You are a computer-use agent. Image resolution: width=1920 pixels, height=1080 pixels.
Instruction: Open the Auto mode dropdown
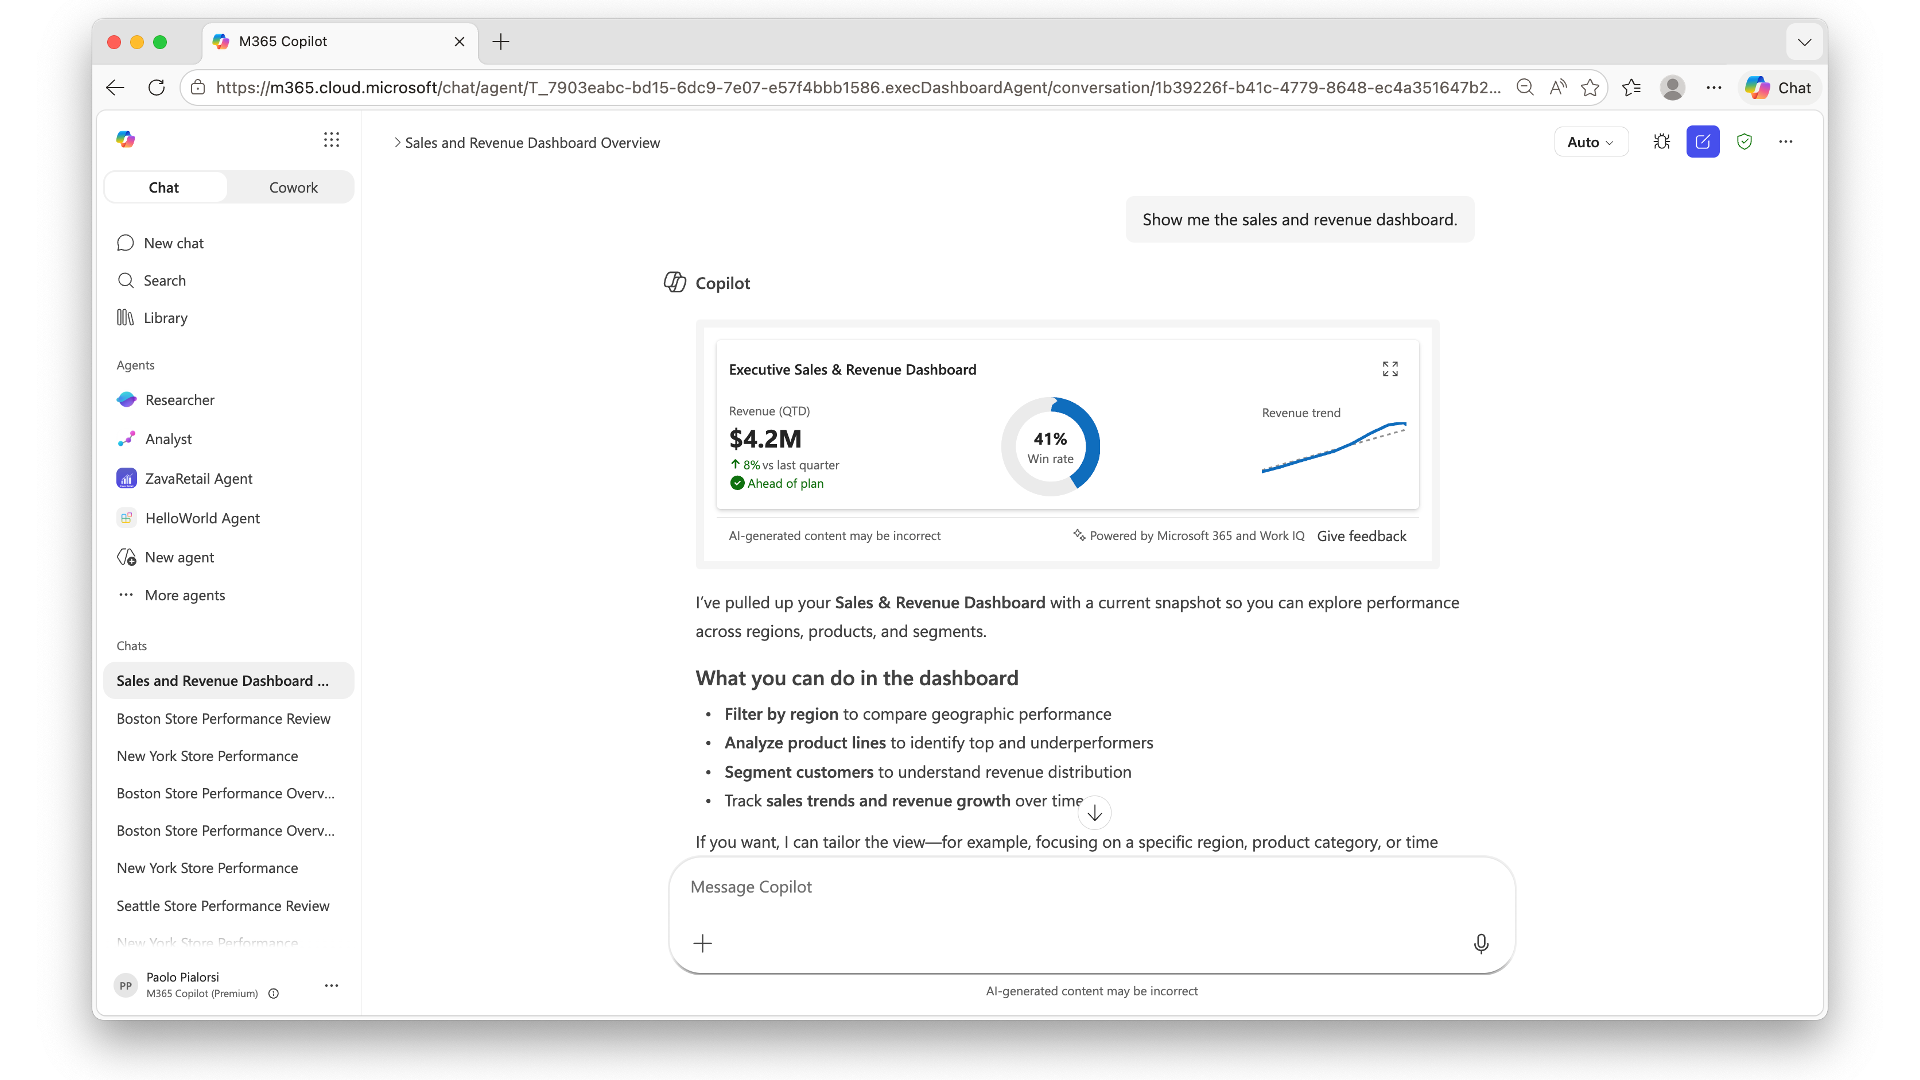tap(1590, 142)
